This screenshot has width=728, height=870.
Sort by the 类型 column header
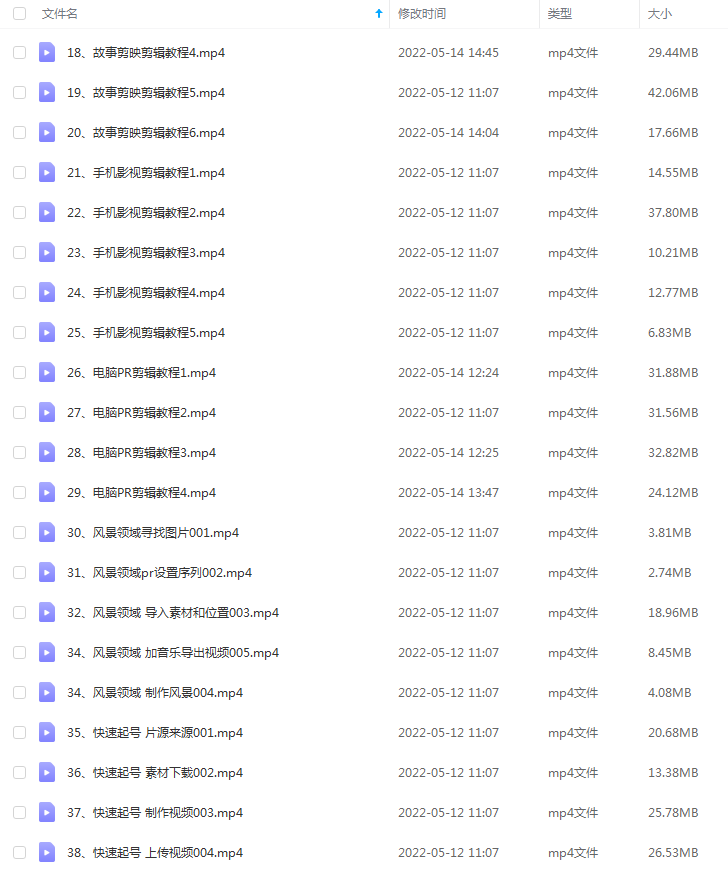coord(559,13)
